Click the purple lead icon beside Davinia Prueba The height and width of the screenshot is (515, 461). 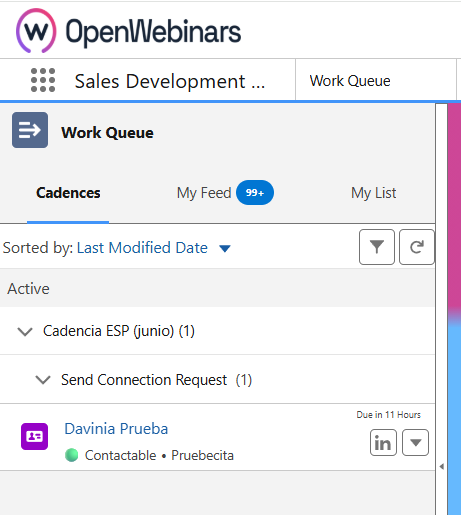coord(34,436)
